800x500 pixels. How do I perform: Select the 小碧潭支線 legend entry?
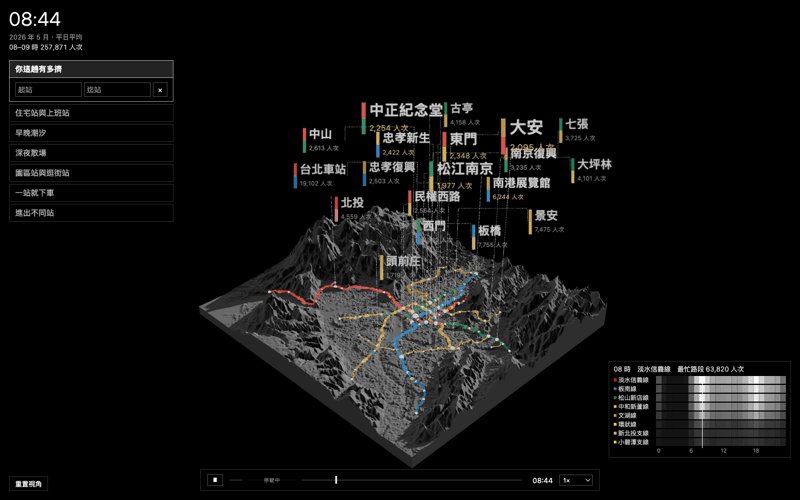click(x=631, y=442)
